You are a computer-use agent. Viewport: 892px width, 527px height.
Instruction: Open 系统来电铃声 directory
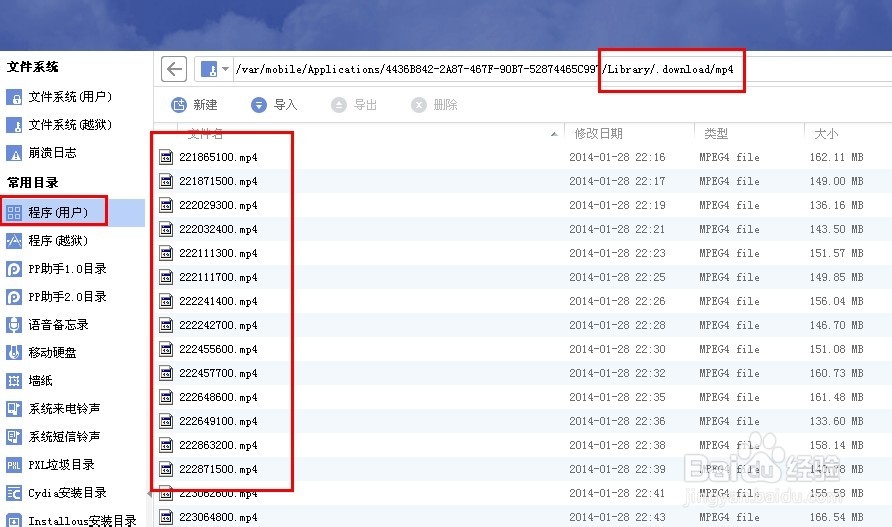click(x=53, y=409)
